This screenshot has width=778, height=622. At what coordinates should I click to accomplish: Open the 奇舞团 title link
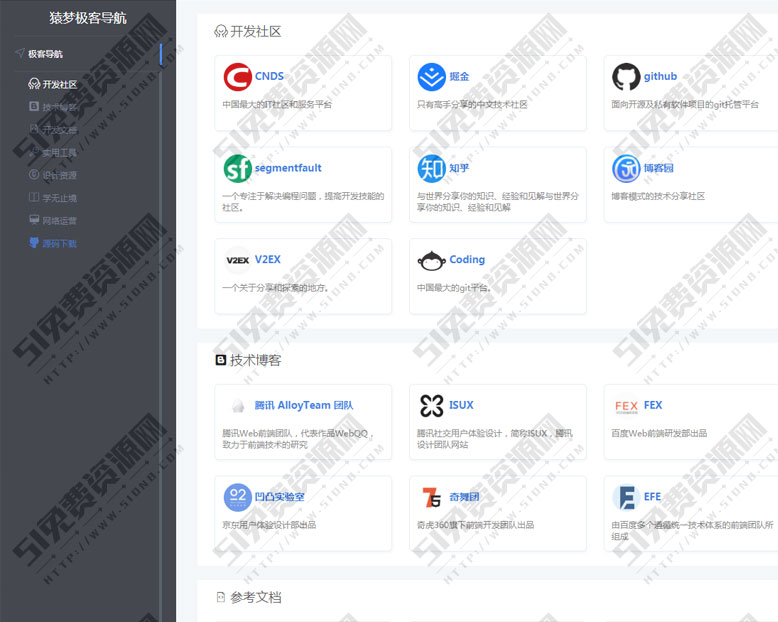click(x=464, y=497)
